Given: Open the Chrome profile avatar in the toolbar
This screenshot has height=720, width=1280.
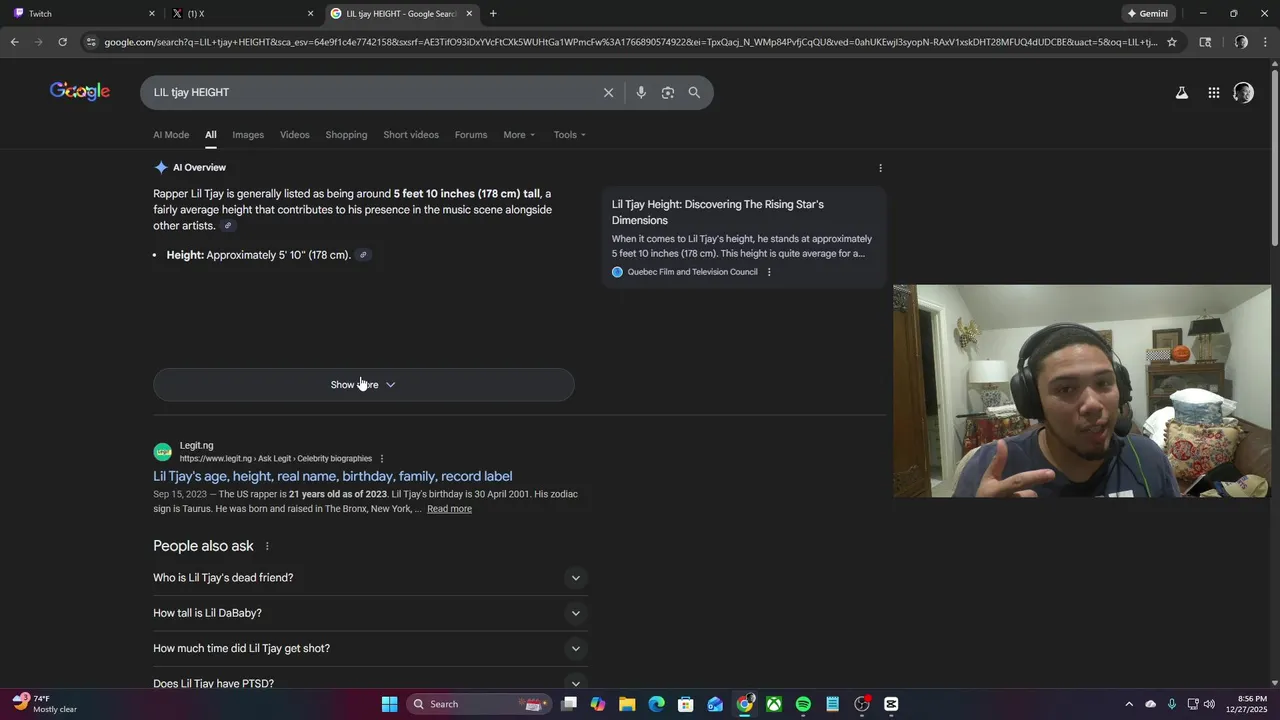Looking at the screenshot, I should pyautogui.click(x=1241, y=42).
